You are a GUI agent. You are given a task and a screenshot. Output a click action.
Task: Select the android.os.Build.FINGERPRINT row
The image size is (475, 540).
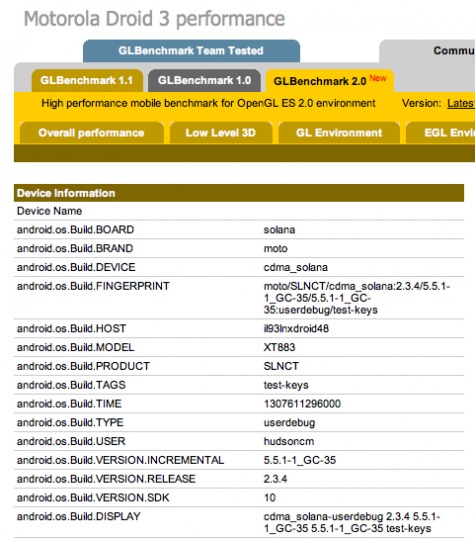(239, 298)
